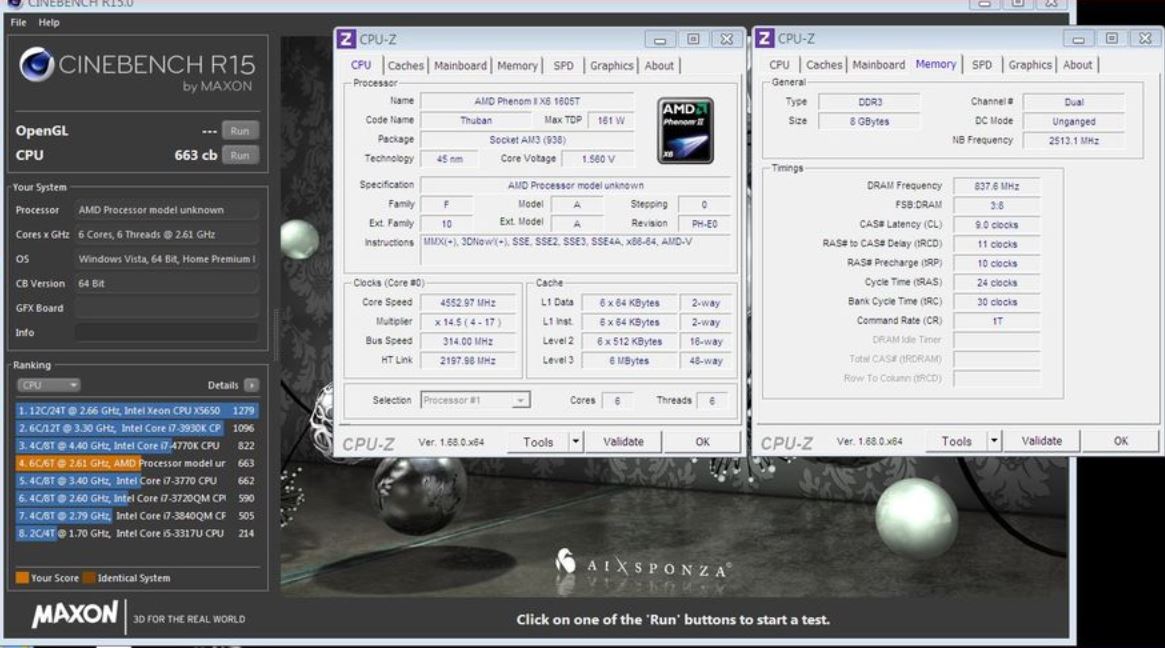Select ranking row Intel Xeon CPU X5650

click(x=137, y=410)
